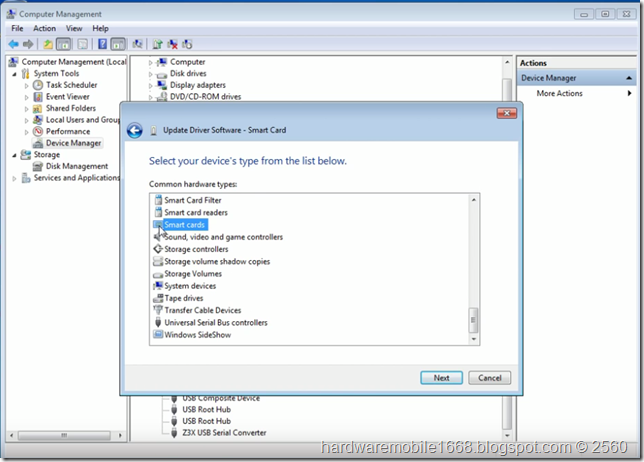Open the File menu
This screenshot has width=644, height=462.
click(17, 28)
